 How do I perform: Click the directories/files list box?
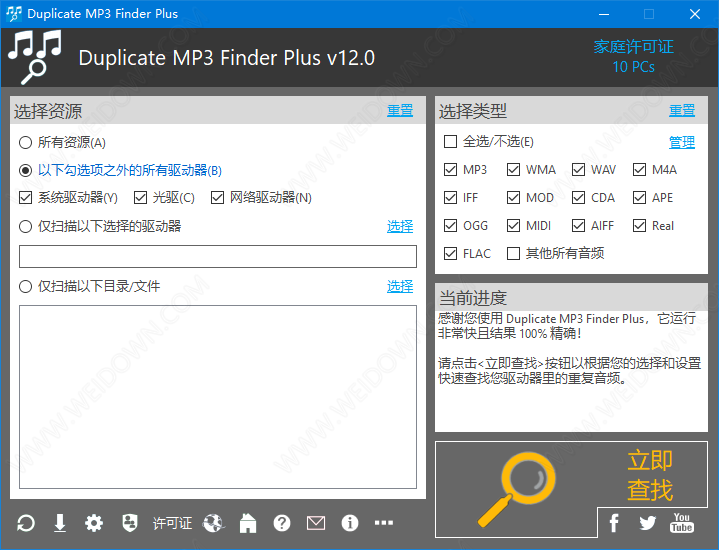pos(218,397)
